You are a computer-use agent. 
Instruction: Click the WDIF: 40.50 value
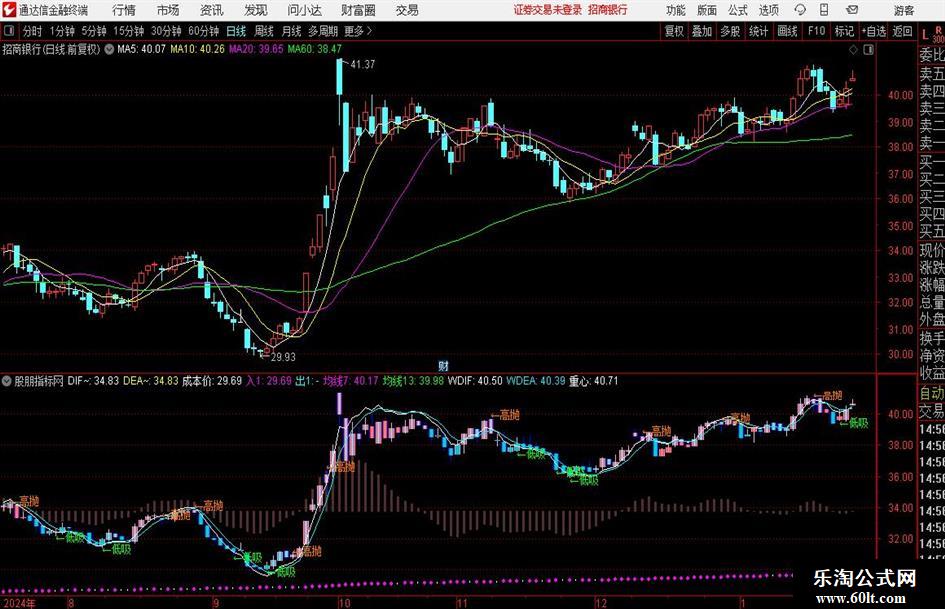point(475,381)
